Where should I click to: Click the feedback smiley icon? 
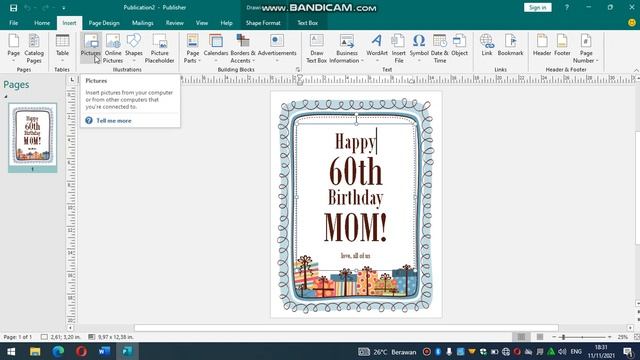click(x=631, y=23)
